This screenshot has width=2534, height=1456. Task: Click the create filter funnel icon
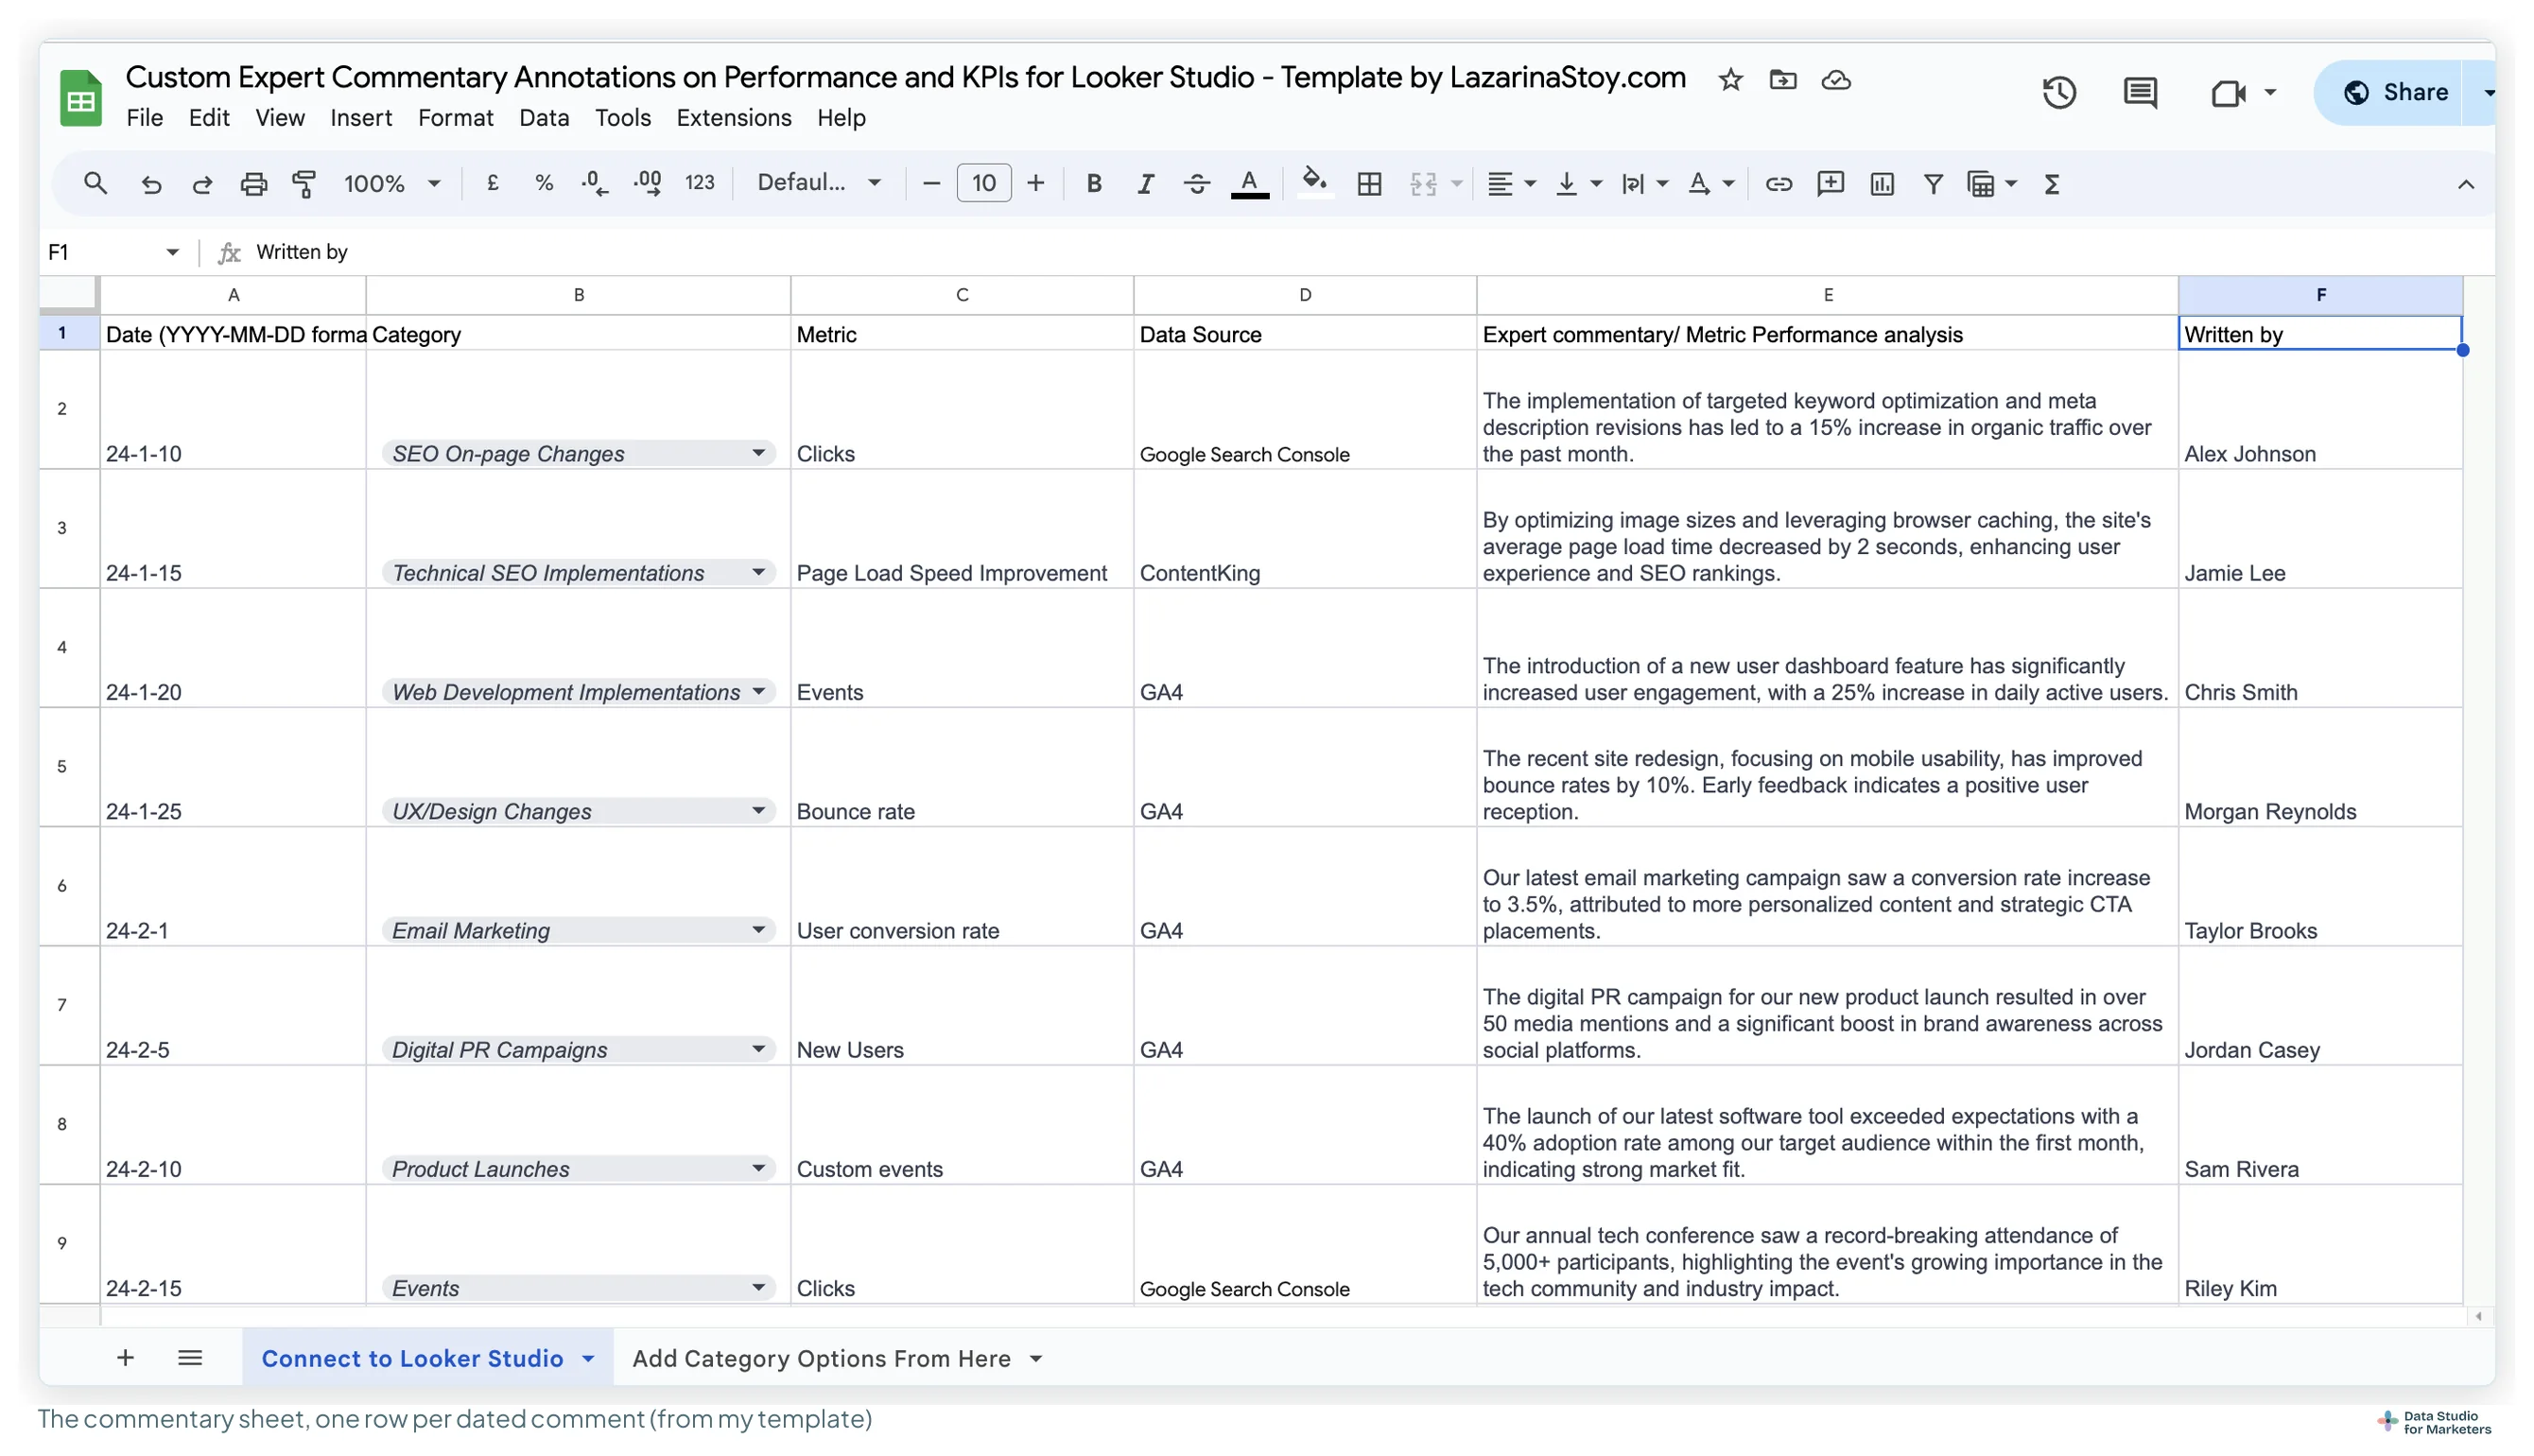click(1933, 184)
